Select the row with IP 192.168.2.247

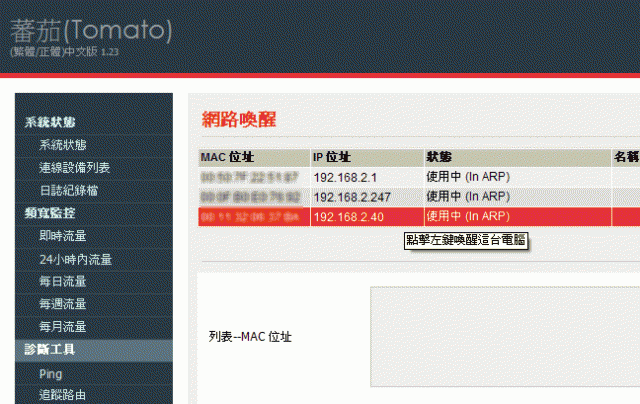coord(419,197)
